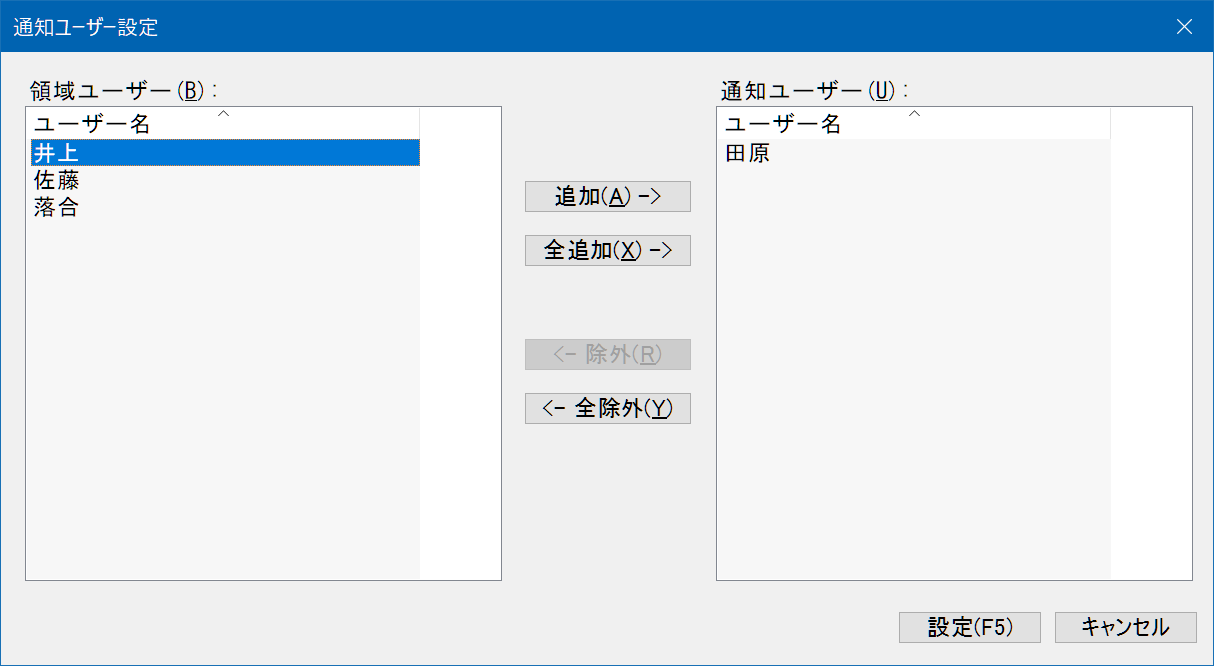The height and width of the screenshot is (666, 1214).
Task: Click the empty area below 落合 in the left list
Action: click(x=225, y=400)
